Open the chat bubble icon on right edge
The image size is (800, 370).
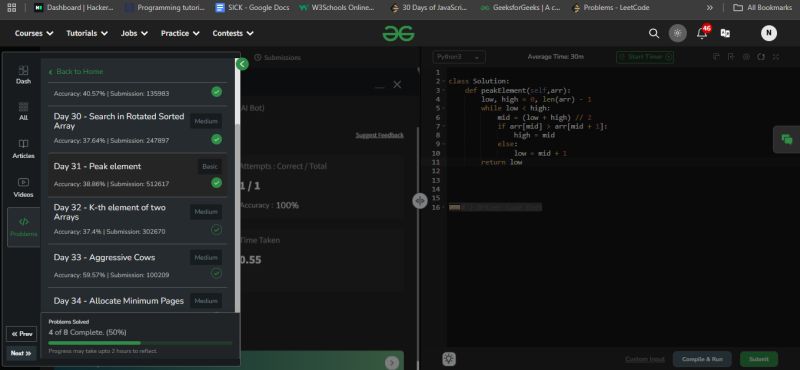tap(787, 139)
